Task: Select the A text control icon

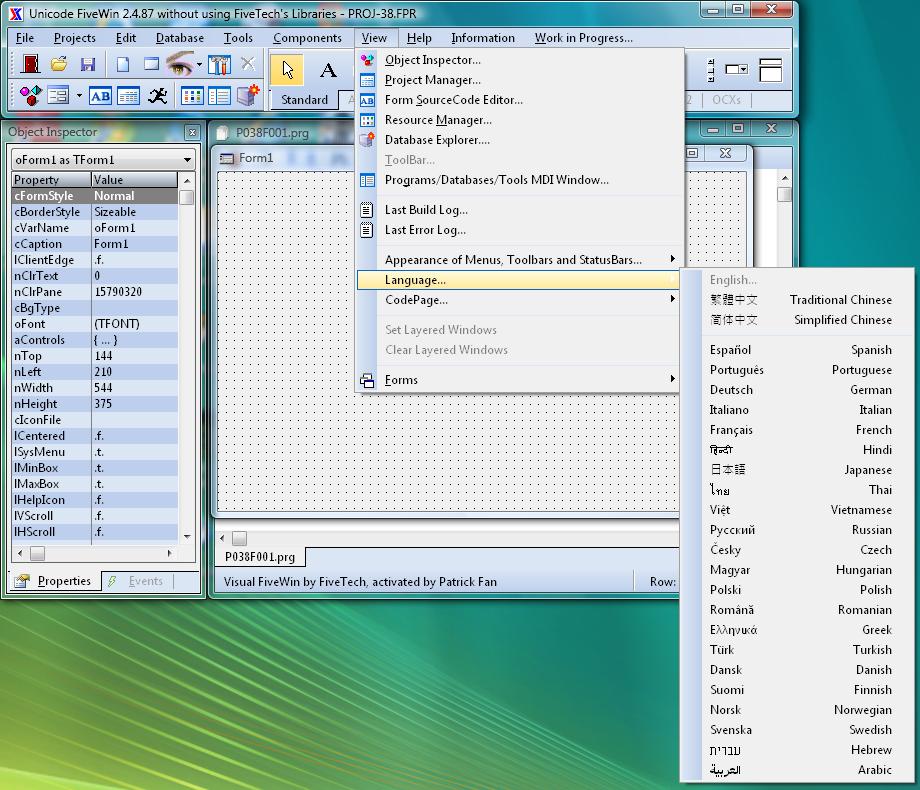Action: tap(327, 72)
